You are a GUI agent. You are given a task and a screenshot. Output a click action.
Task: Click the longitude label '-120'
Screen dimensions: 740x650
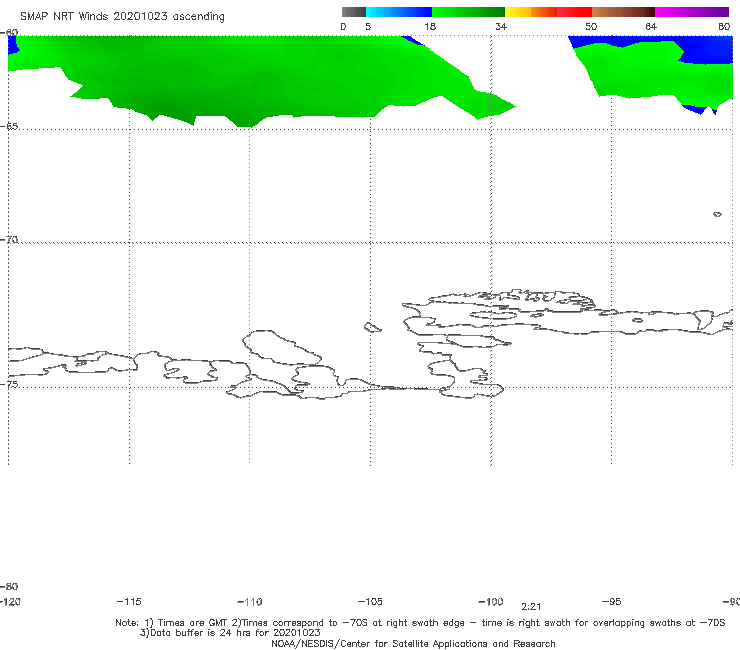coord(10,601)
